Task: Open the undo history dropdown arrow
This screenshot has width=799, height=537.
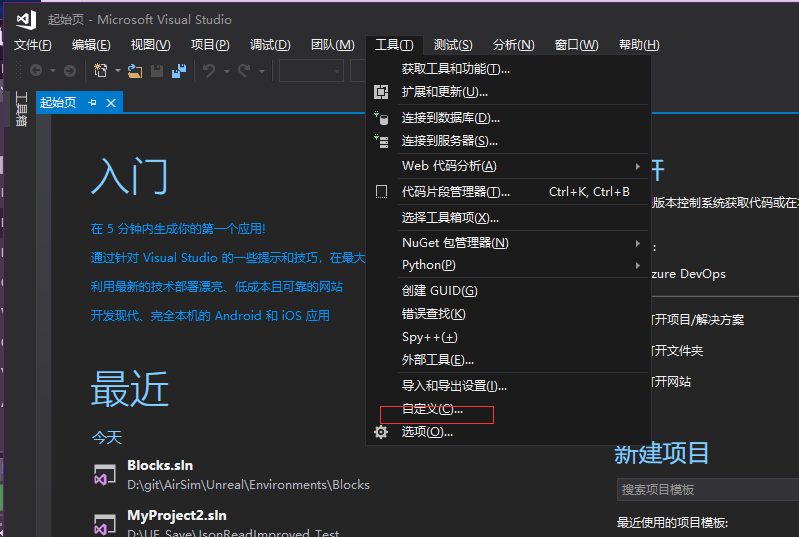Action: 227,71
